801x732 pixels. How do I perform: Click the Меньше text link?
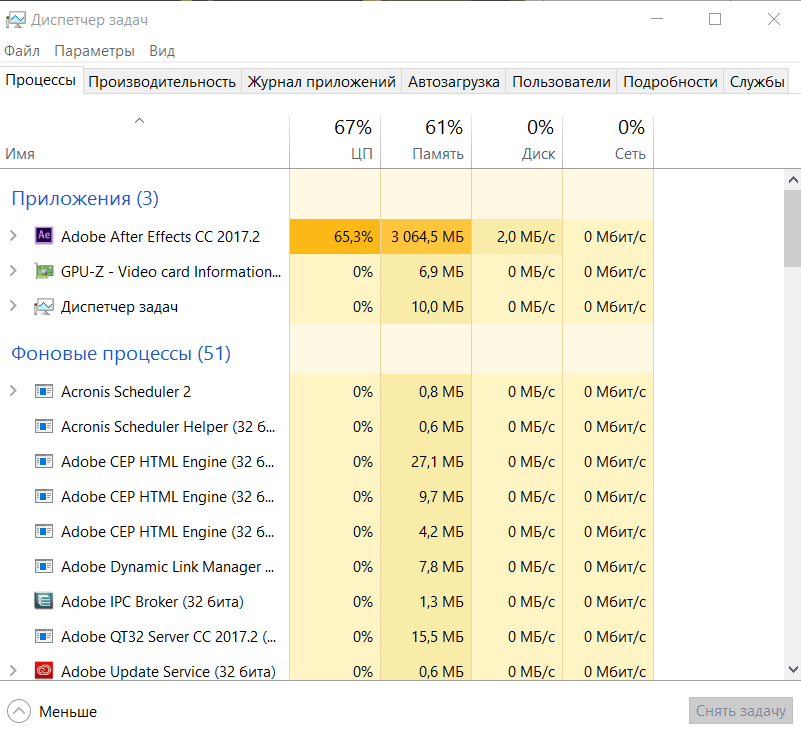(x=68, y=712)
